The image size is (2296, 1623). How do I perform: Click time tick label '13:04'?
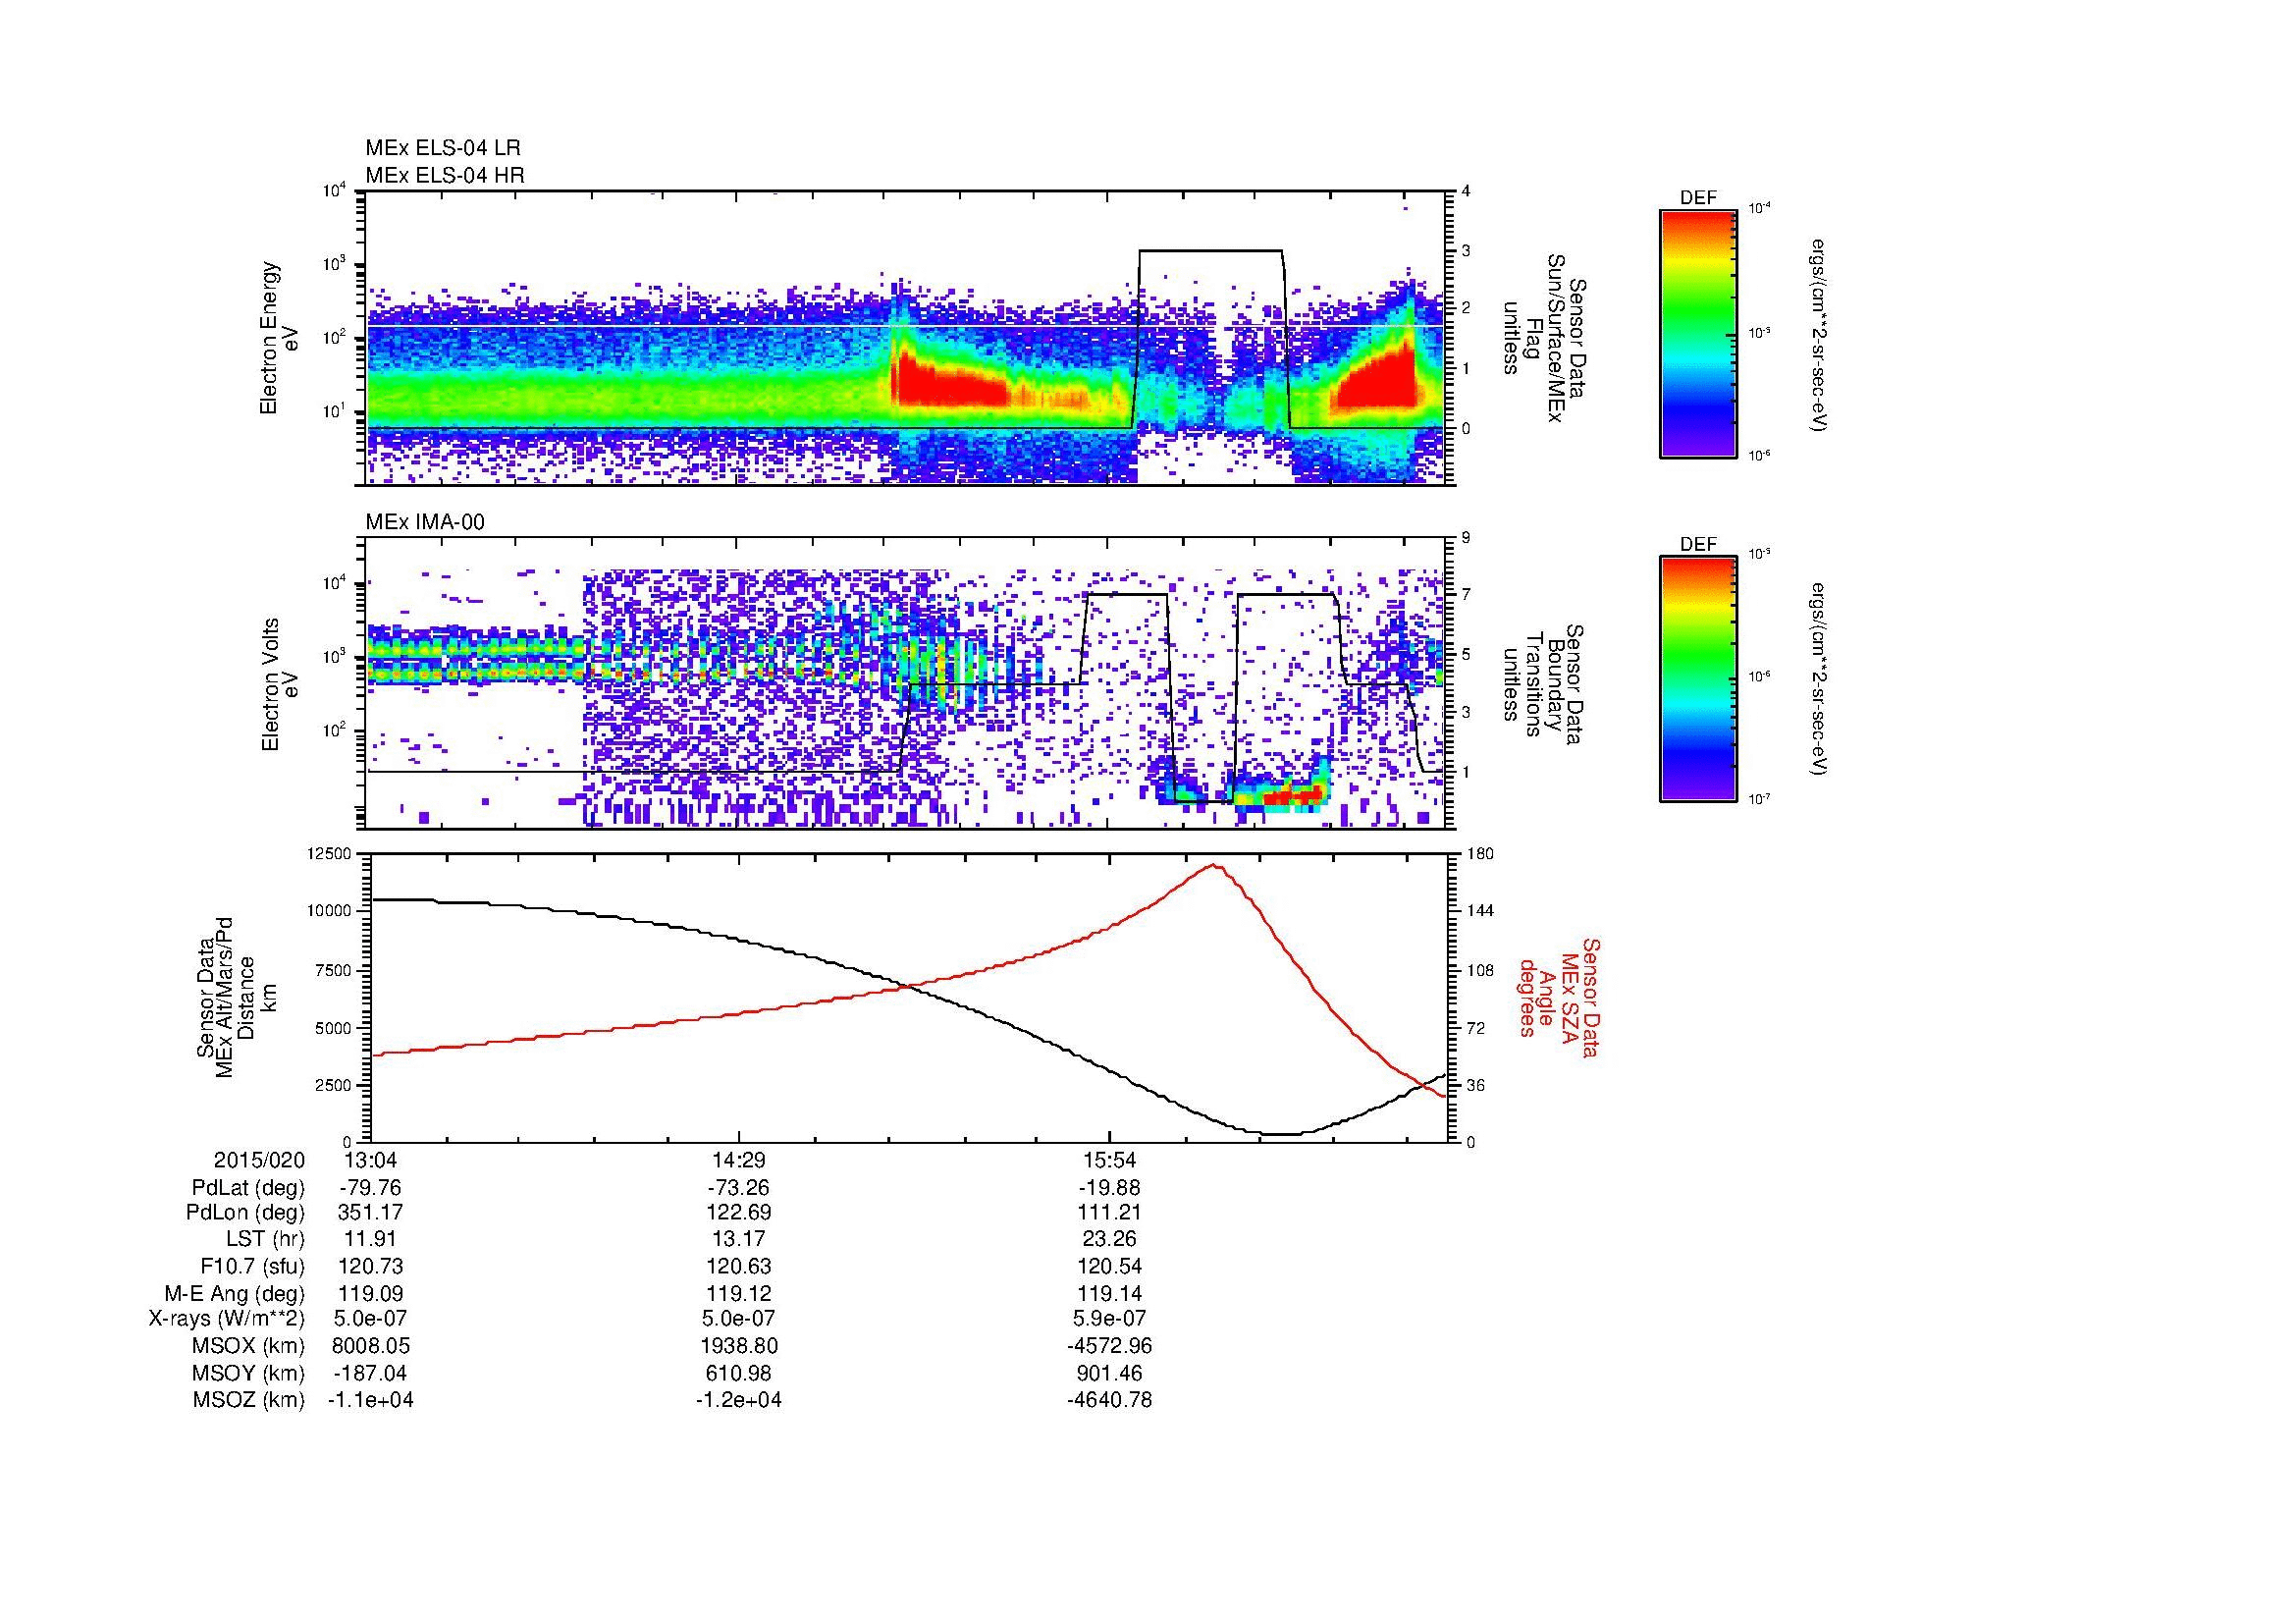point(370,1160)
